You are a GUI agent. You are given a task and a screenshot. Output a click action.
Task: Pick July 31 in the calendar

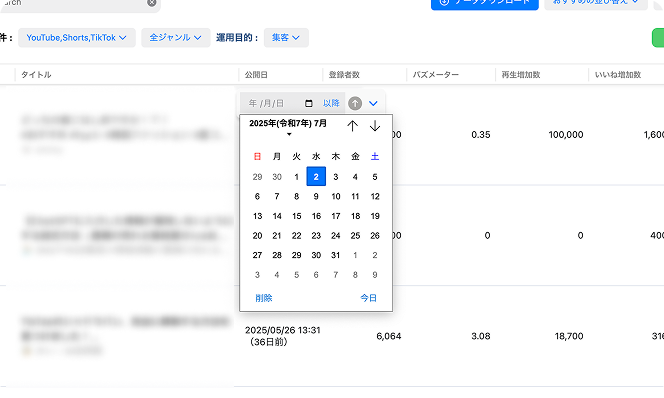pos(335,255)
